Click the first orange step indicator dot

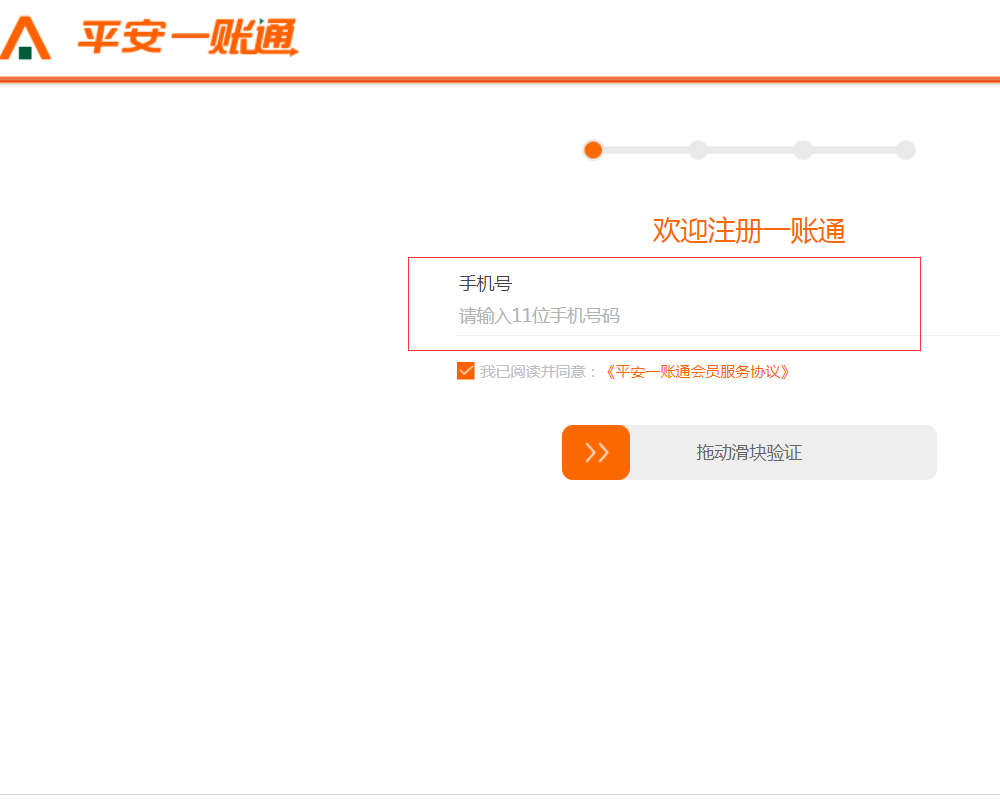point(593,150)
